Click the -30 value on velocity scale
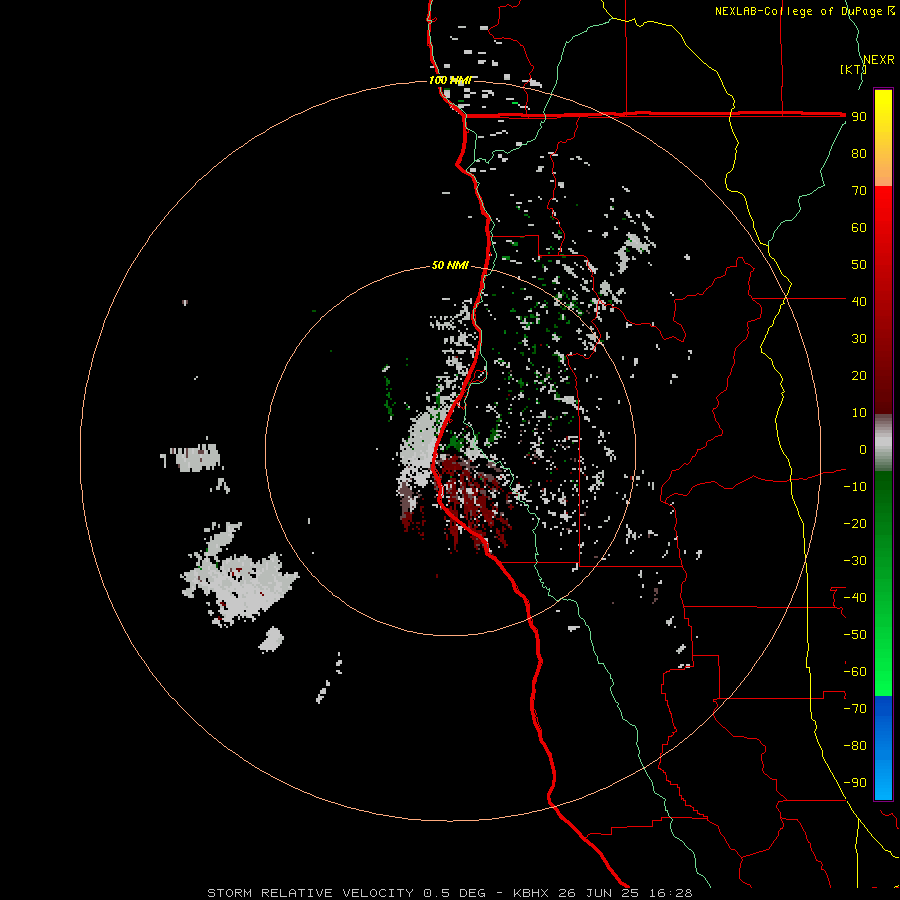 coord(855,561)
